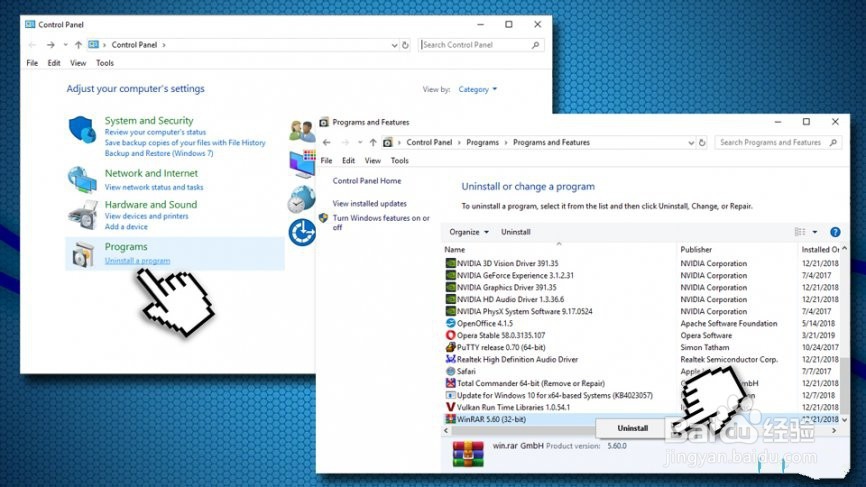Screen dimensions: 866x487
Task: Open Hardware and Sound printer icon
Action: pyautogui.click(x=82, y=215)
